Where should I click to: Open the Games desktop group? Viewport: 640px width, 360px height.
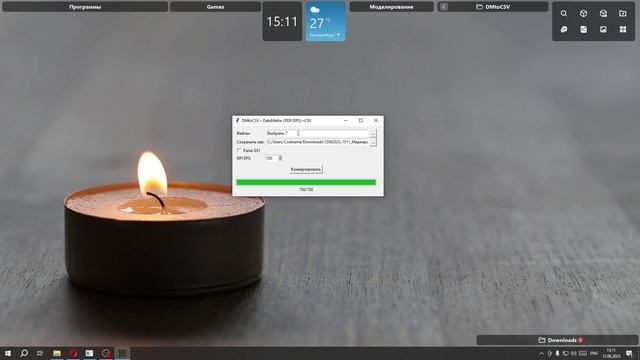click(x=215, y=7)
